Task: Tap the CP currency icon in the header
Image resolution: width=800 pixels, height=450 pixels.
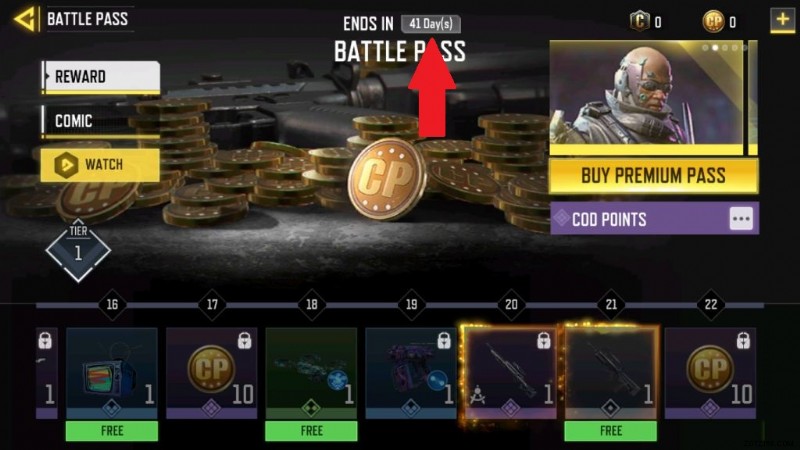Action: [713, 21]
